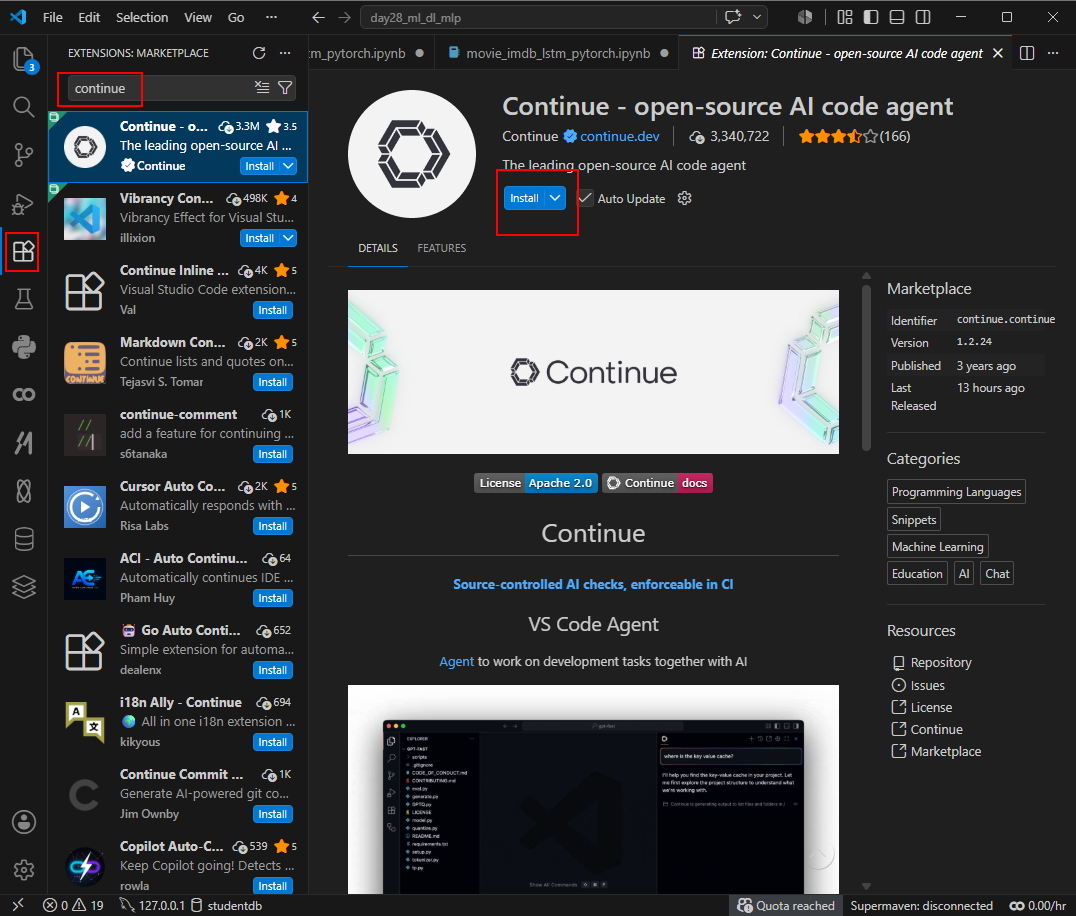Open the Explorer view in activity bar

point(23,59)
